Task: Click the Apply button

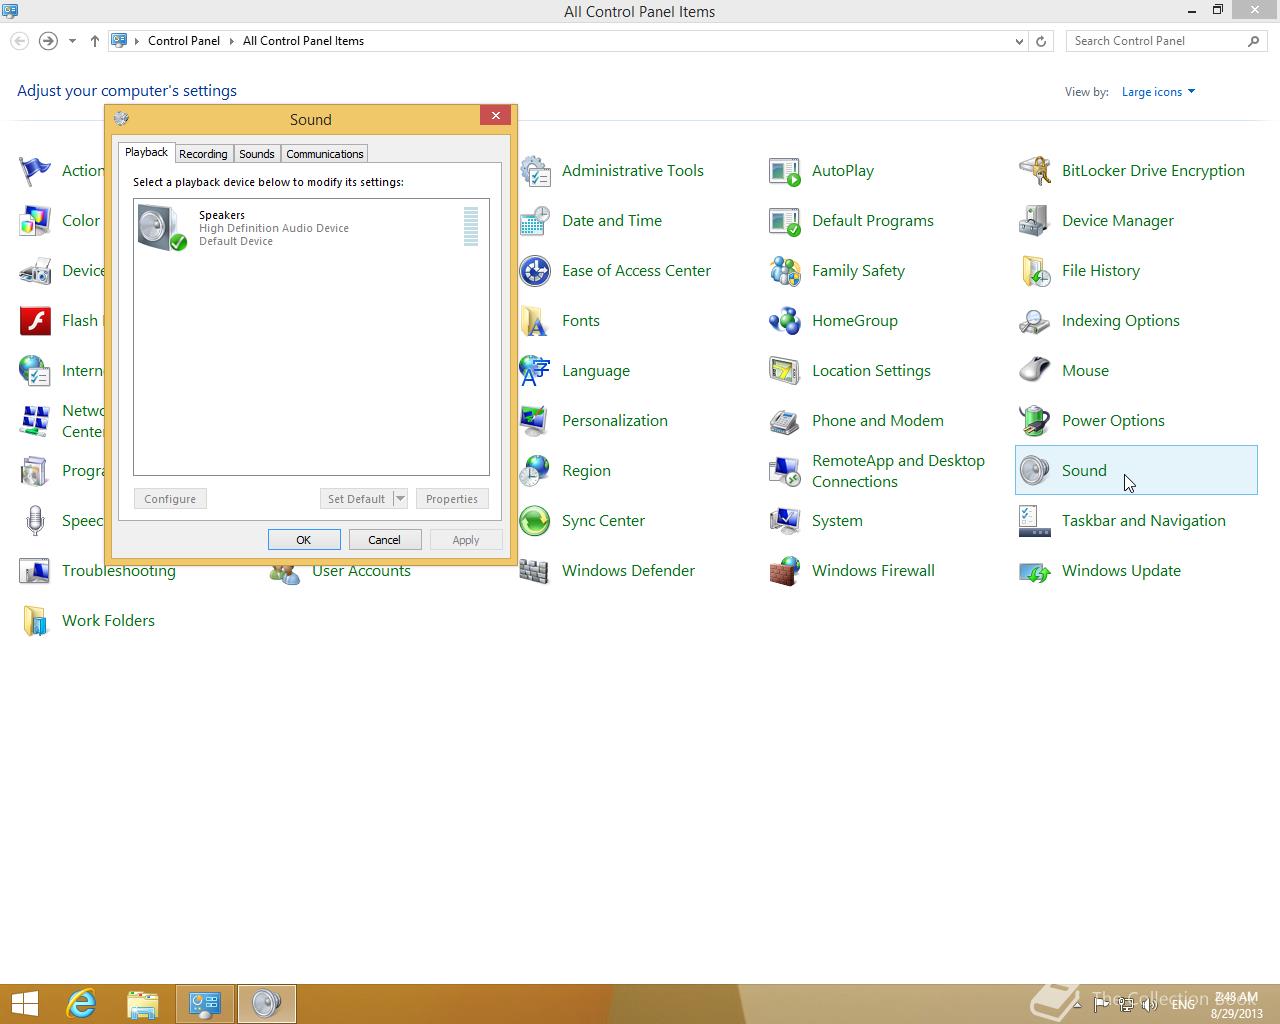Action: pos(466,540)
